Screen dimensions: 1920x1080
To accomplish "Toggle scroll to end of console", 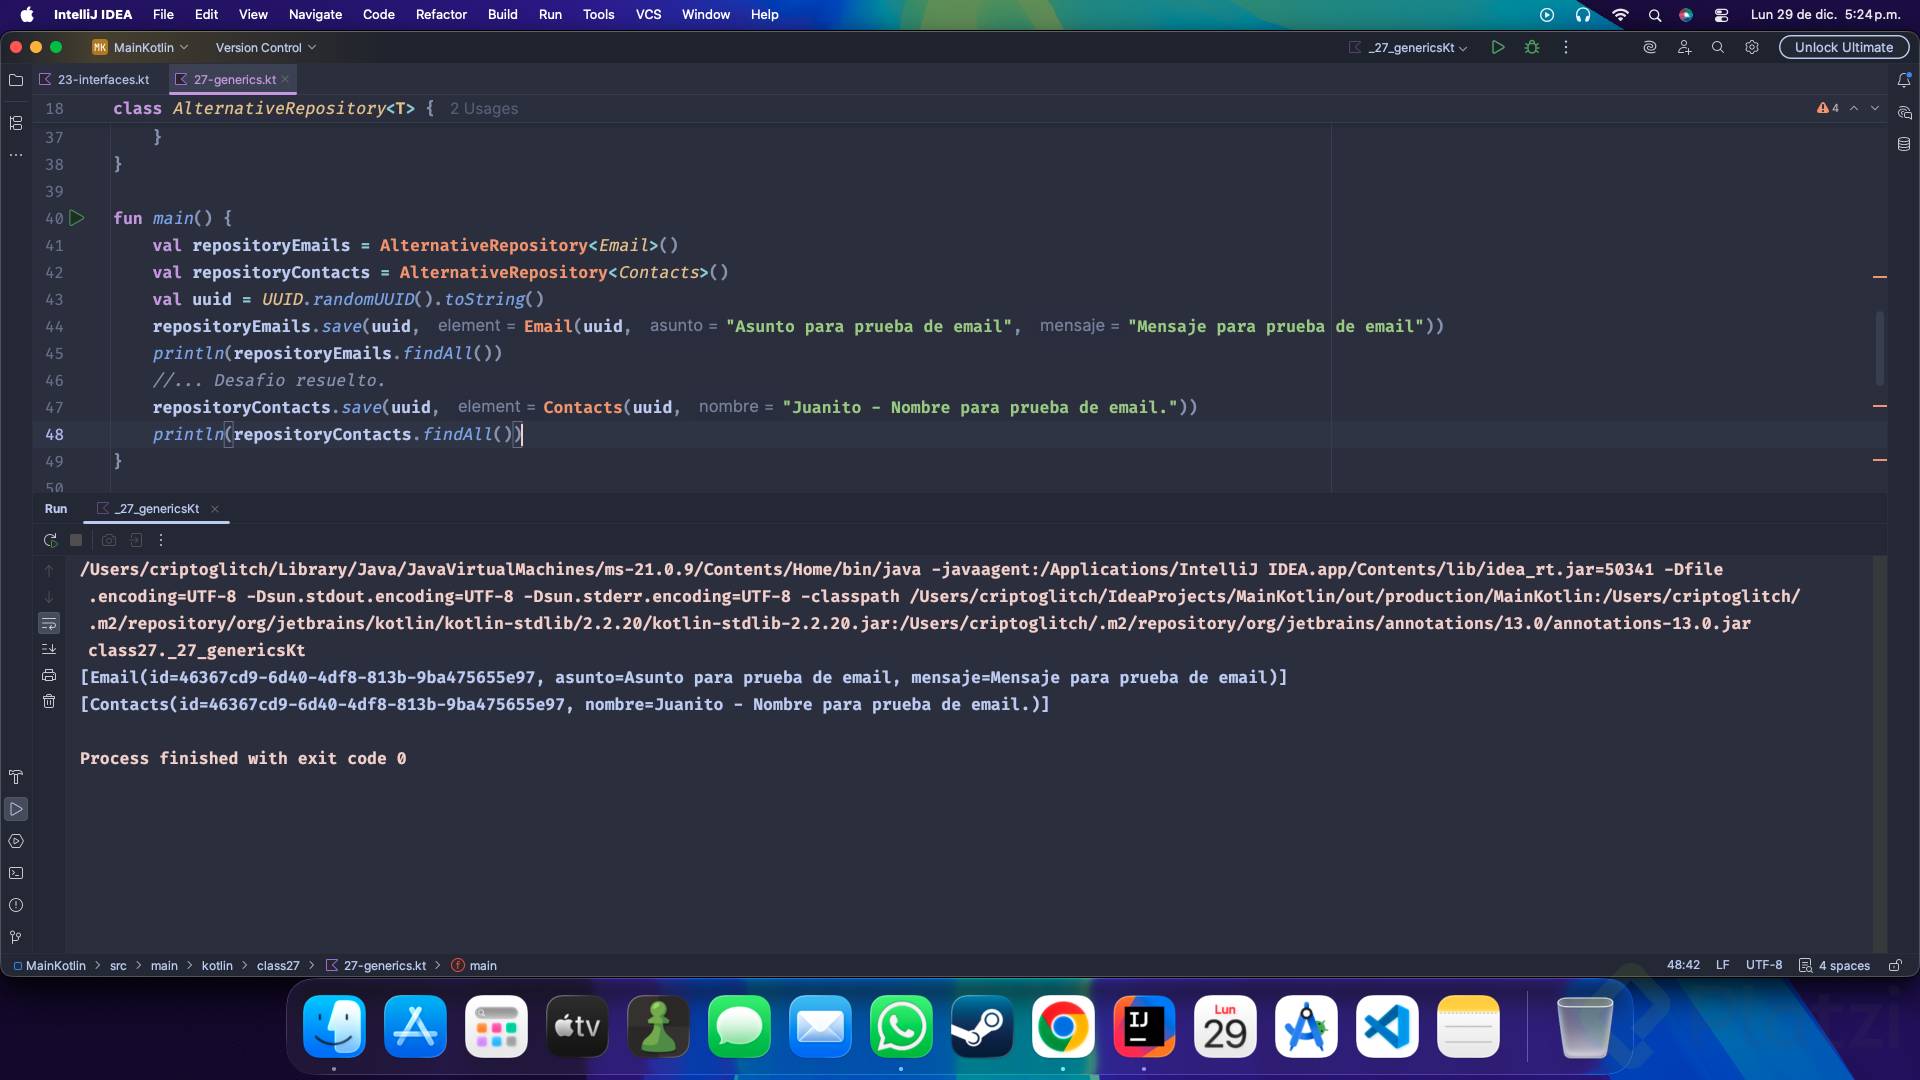I will click(x=49, y=649).
